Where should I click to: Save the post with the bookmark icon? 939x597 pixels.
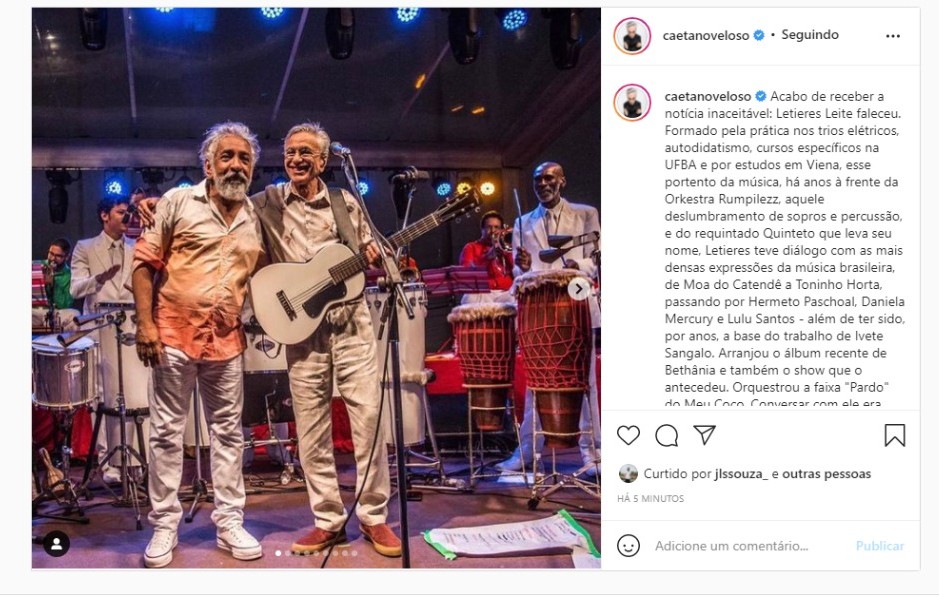pos(895,435)
